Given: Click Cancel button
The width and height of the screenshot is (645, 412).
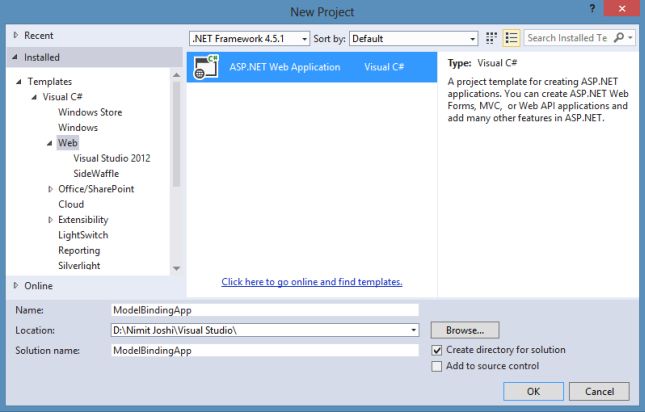Looking at the screenshot, I should pyautogui.click(x=599, y=391).
